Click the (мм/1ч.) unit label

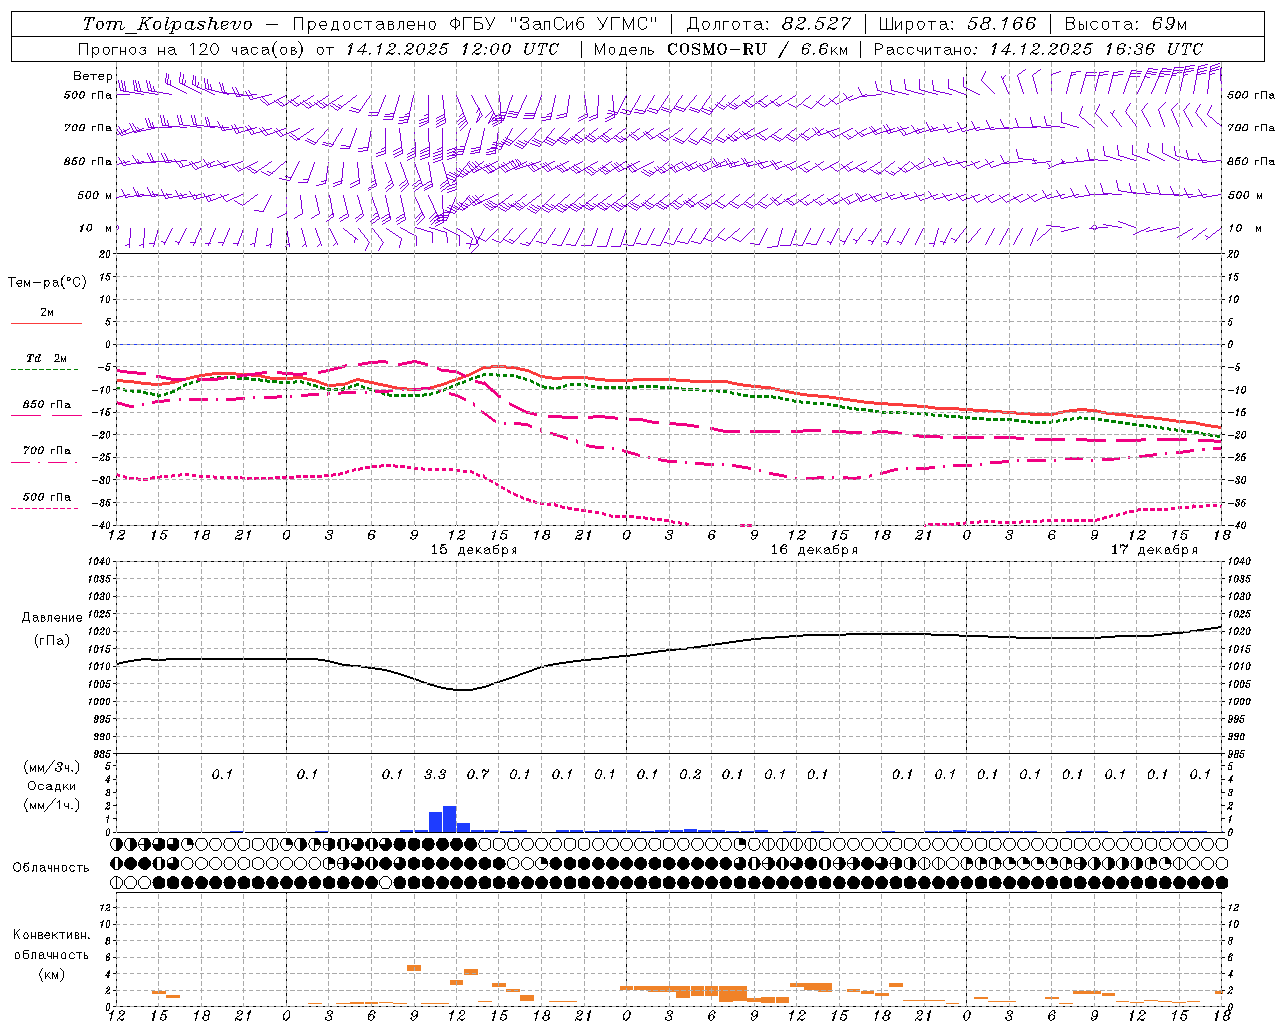point(52,805)
